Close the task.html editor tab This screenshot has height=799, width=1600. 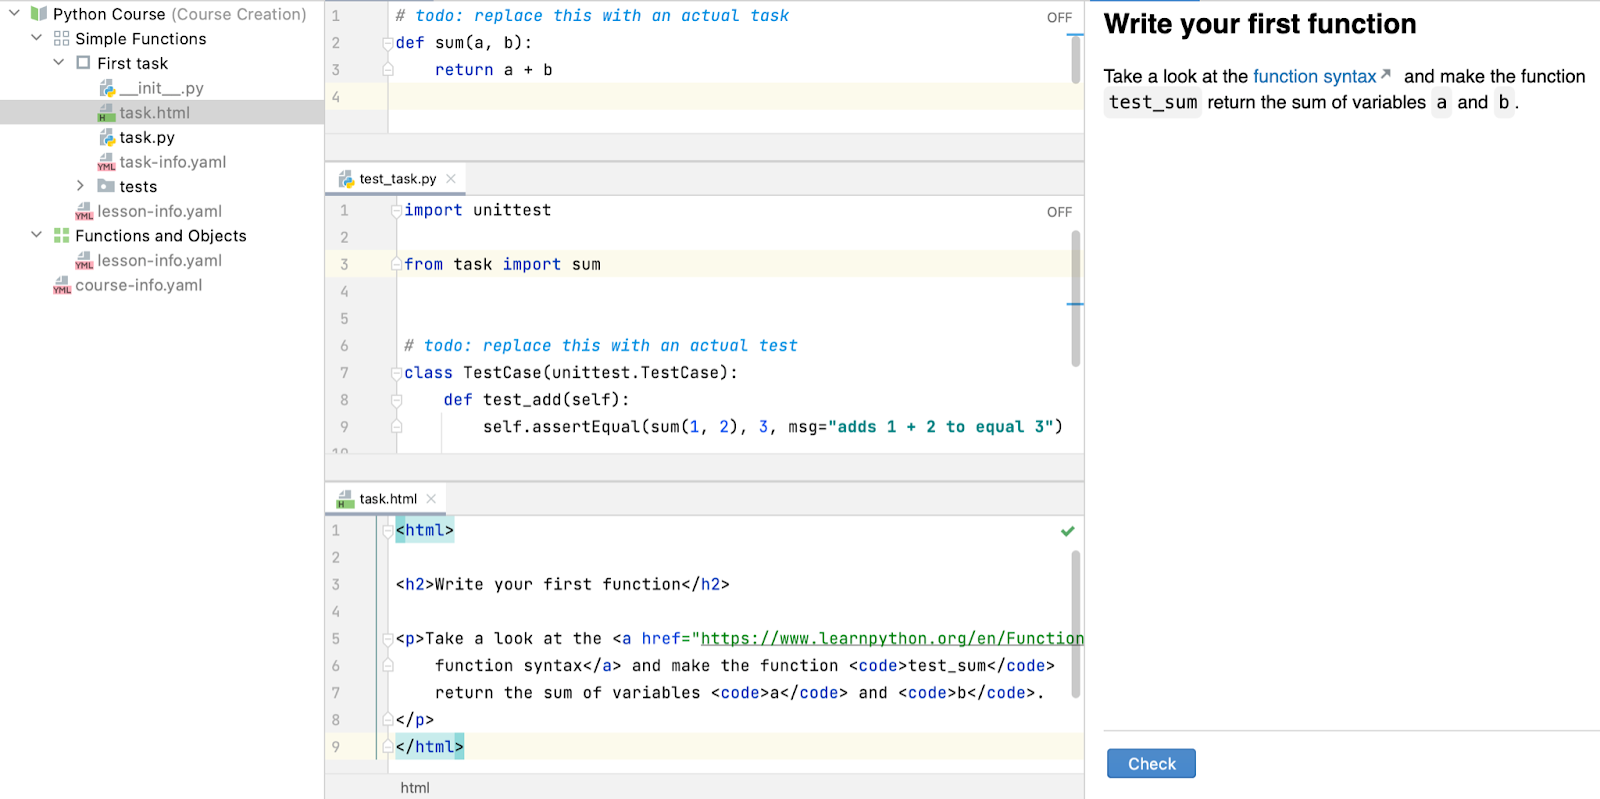431,499
